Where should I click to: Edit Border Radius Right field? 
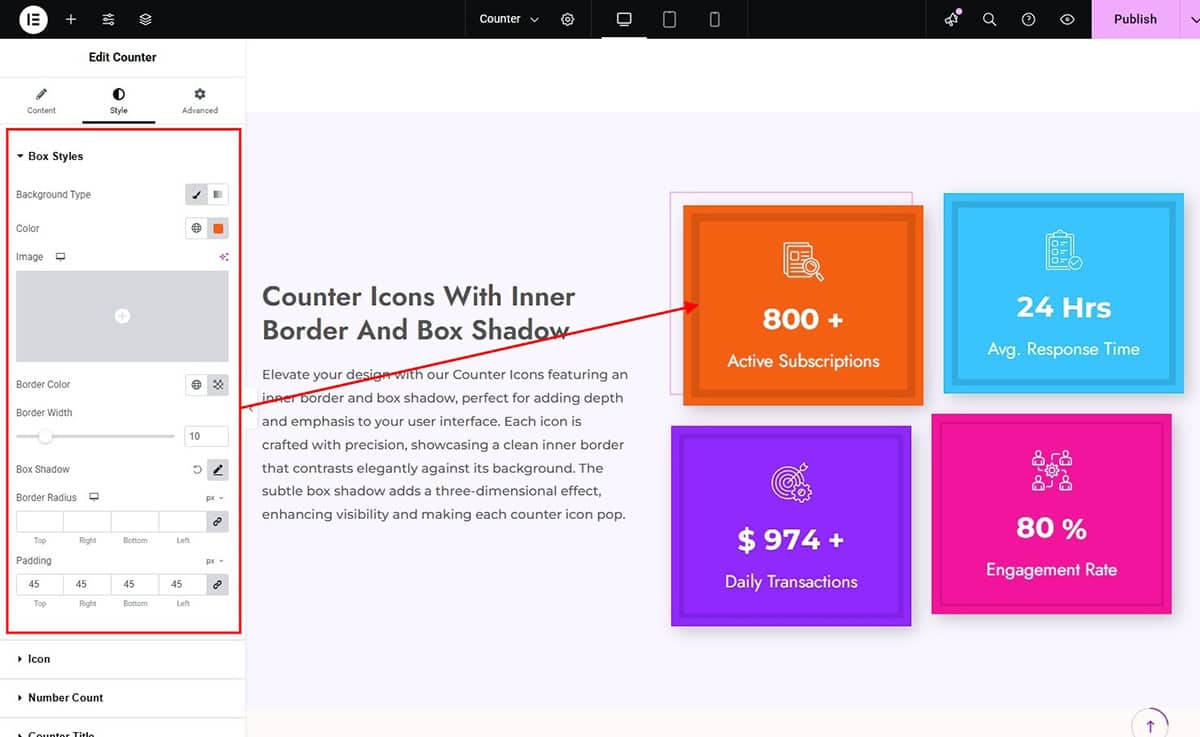coord(87,522)
